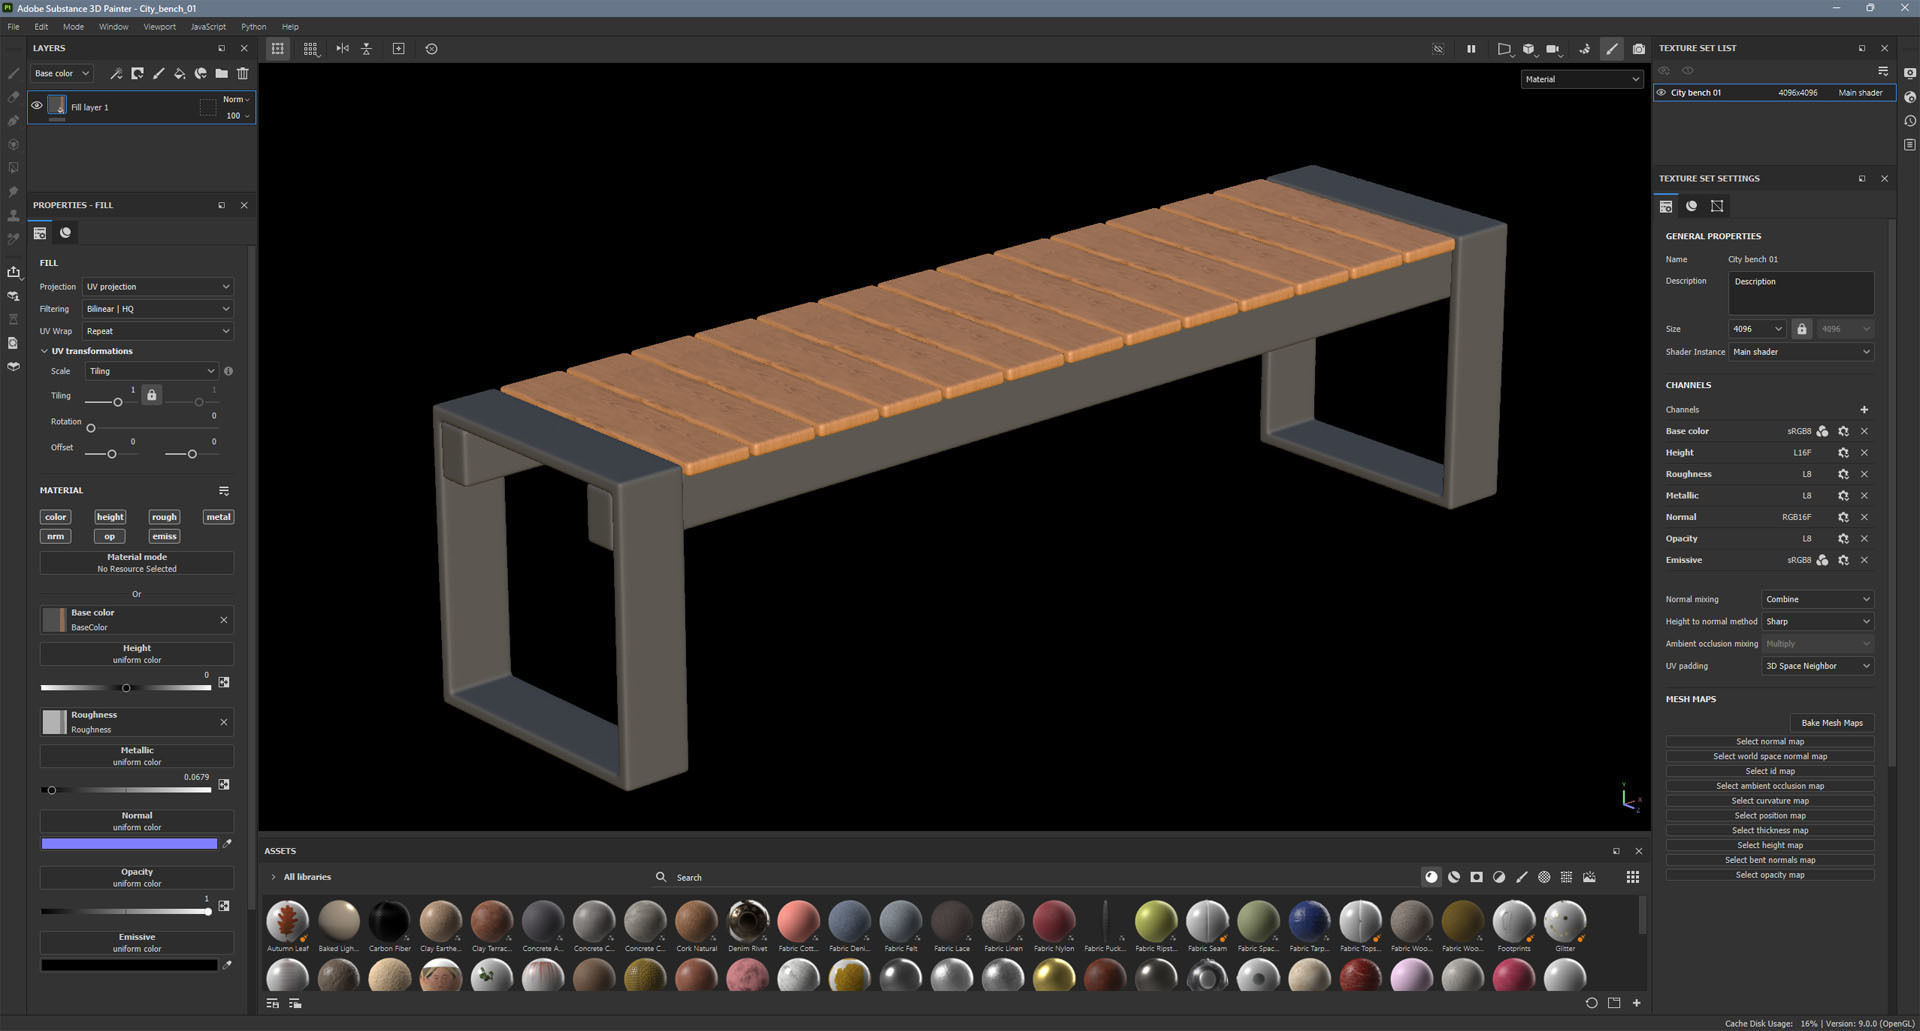The width and height of the screenshot is (1920, 1031).
Task: Toggle the color channel button
Action: tap(55, 517)
